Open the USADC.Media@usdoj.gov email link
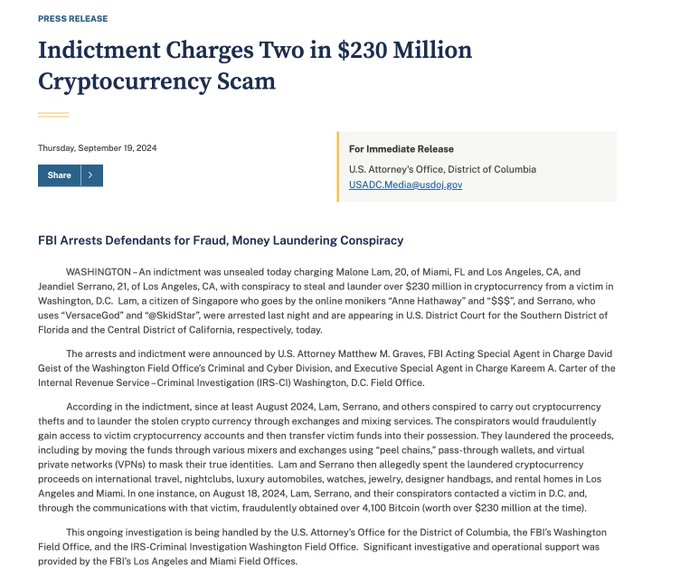The height and width of the screenshot is (575, 680). pos(405,185)
